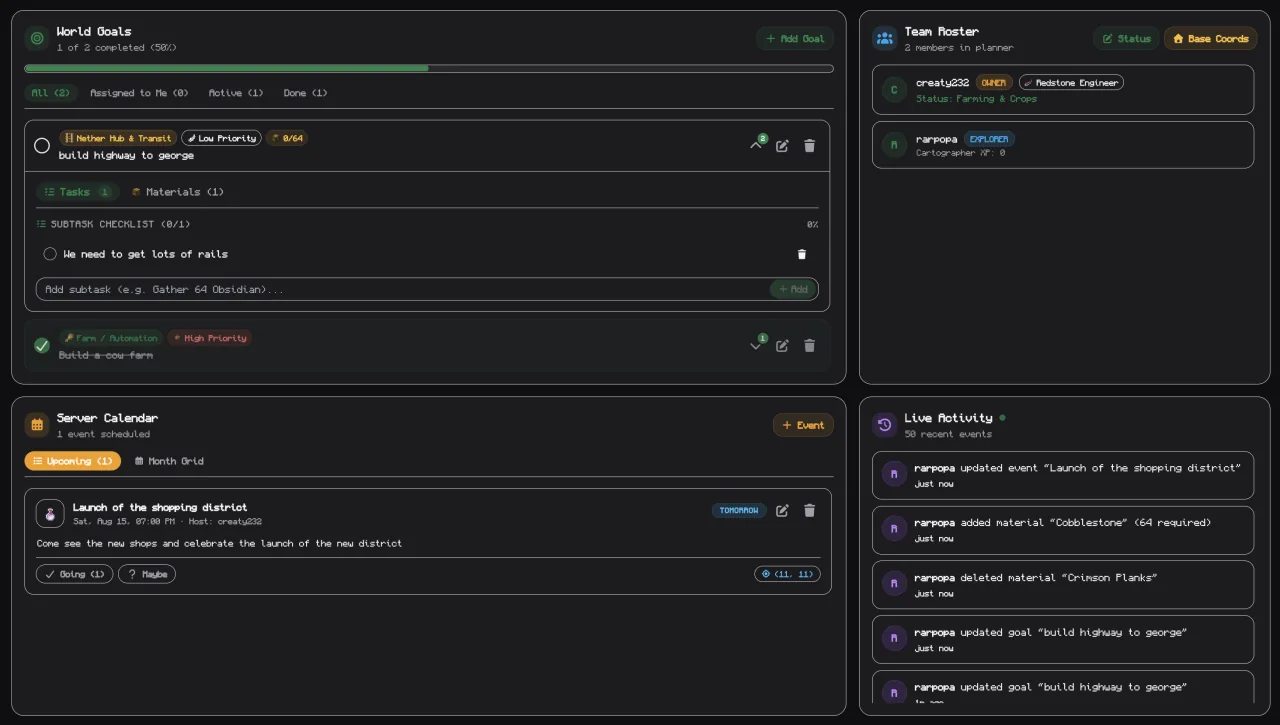Image resolution: width=1280 pixels, height=725 pixels.
Task: Click the "Cartographer XP: 0" text
Action: coord(960,153)
